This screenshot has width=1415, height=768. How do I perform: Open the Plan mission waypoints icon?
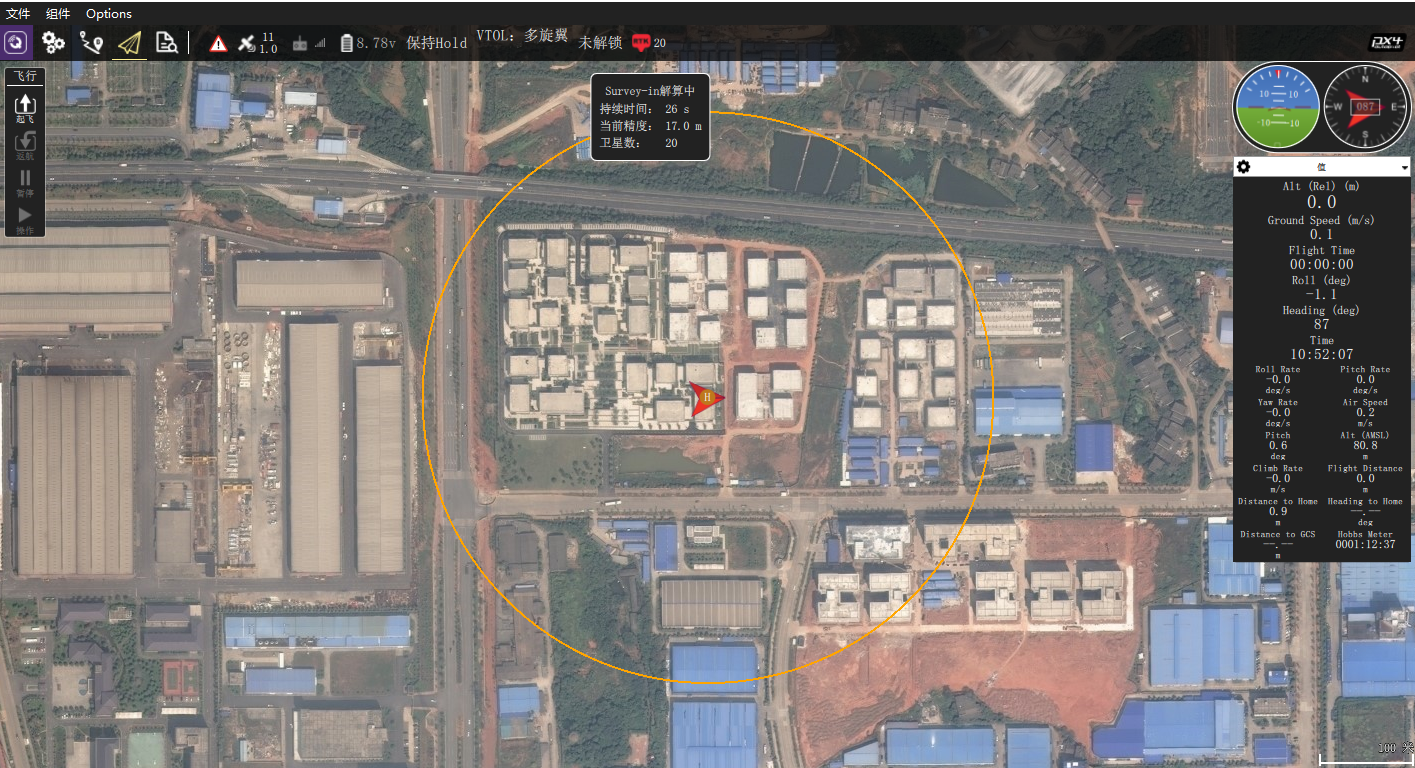92,43
